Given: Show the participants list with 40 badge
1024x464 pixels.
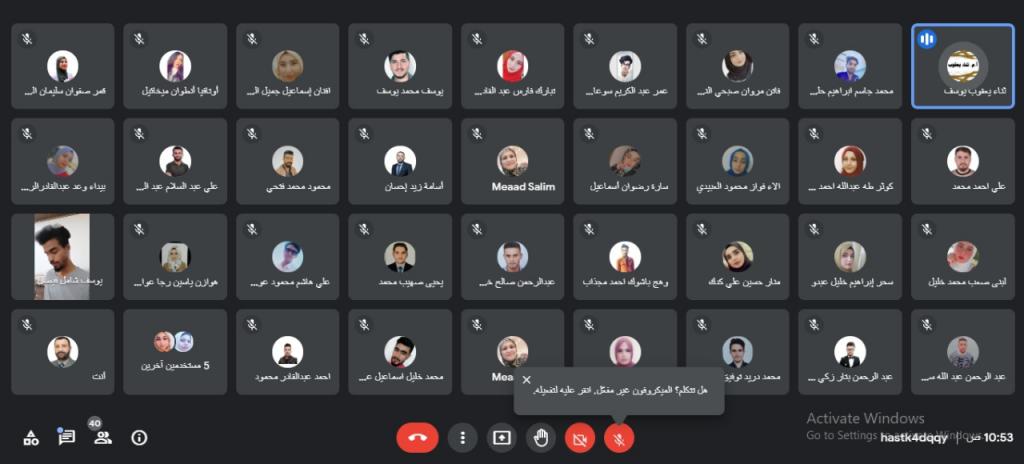Looking at the screenshot, I should 103,437.
